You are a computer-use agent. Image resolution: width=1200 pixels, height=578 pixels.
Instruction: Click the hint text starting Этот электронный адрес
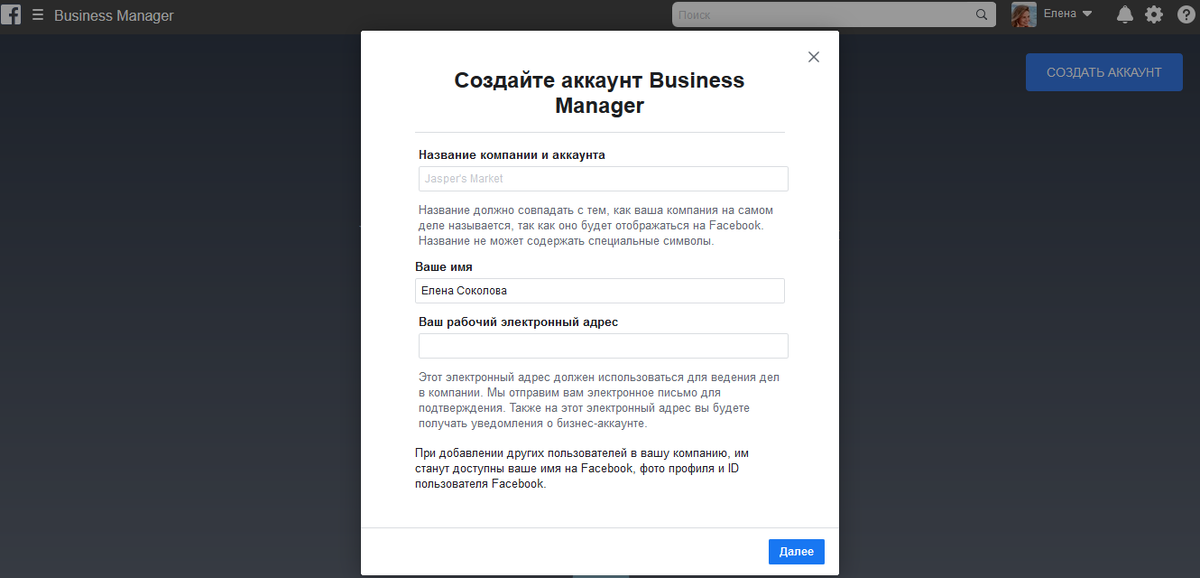[x=599, y=401]
